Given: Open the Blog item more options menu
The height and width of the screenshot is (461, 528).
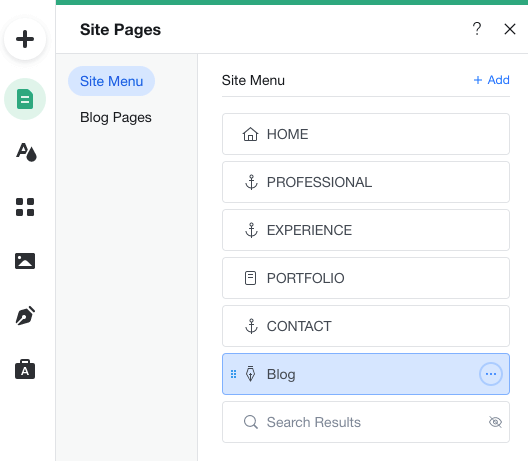Looking at the screenshot, I should [491, 374].
